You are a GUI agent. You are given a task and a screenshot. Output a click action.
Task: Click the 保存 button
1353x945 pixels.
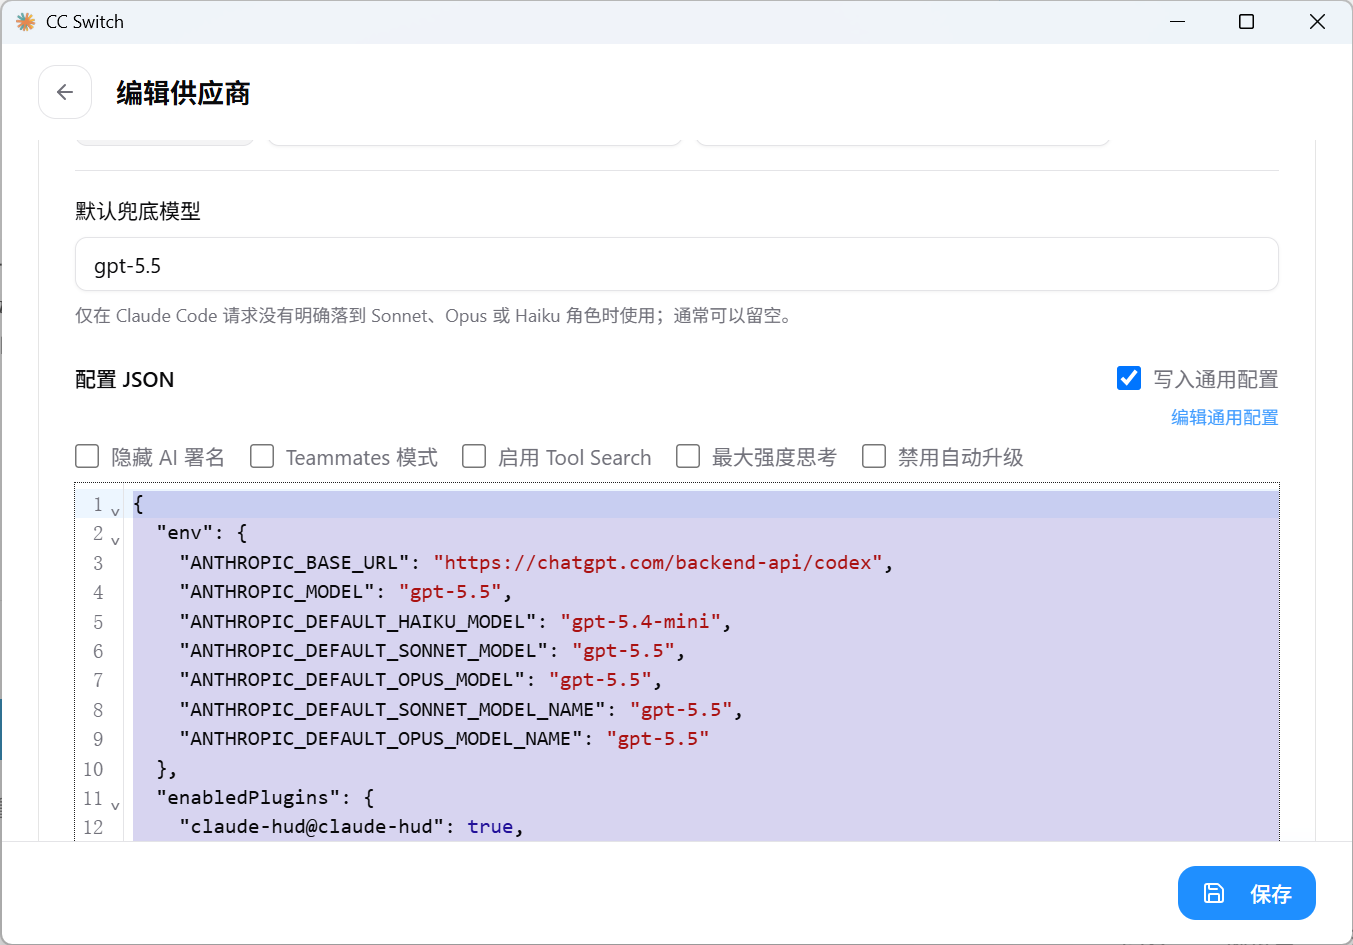pos(1247,893)
